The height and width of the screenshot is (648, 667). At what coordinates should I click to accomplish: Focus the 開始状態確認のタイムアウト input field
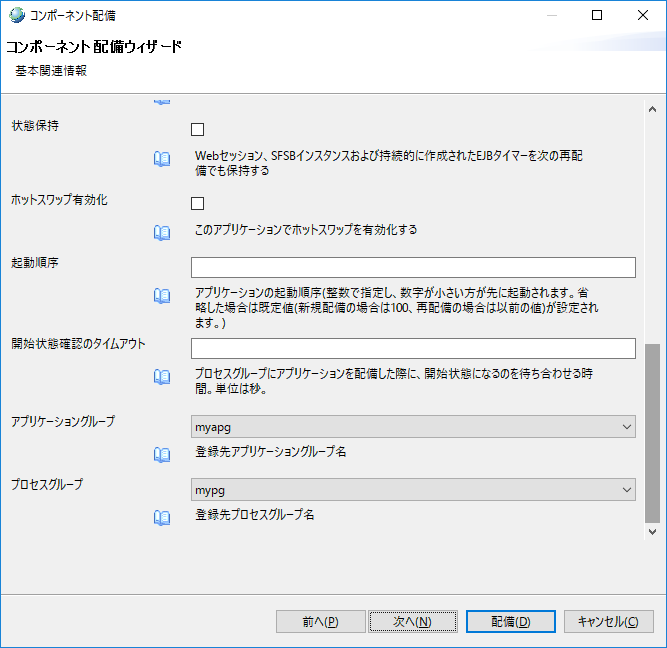413,348
